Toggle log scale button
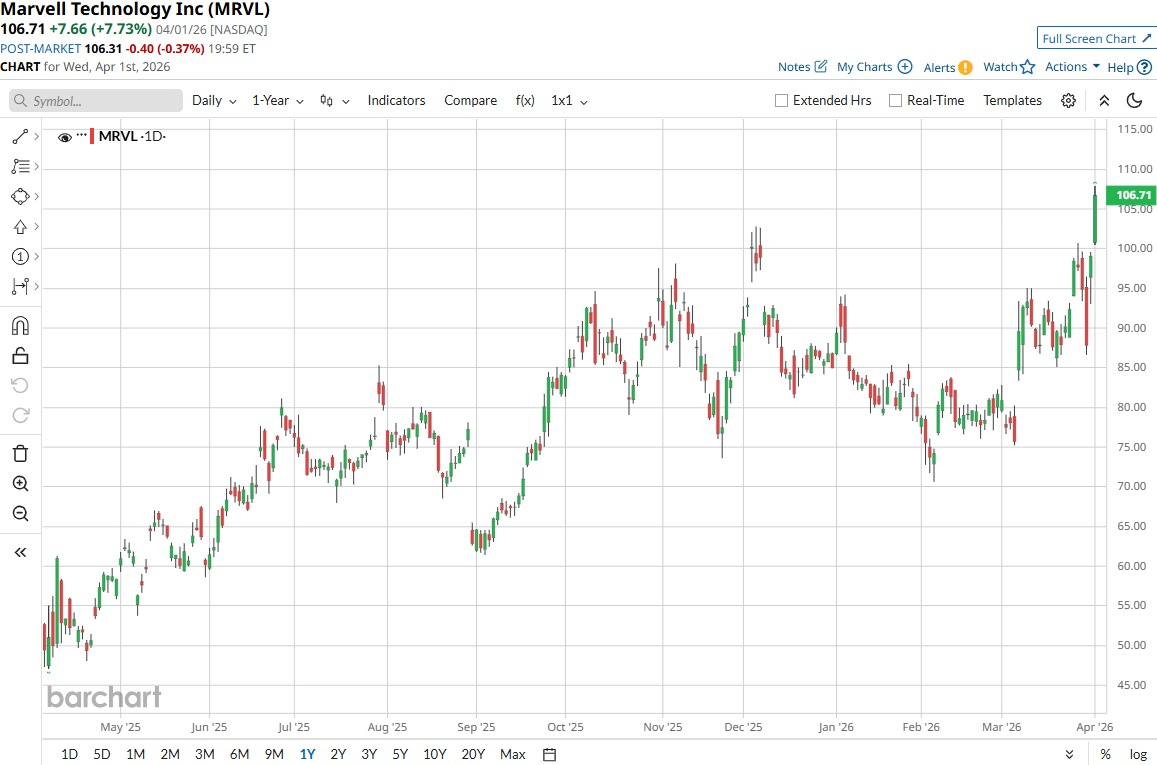 [1138, 754]
